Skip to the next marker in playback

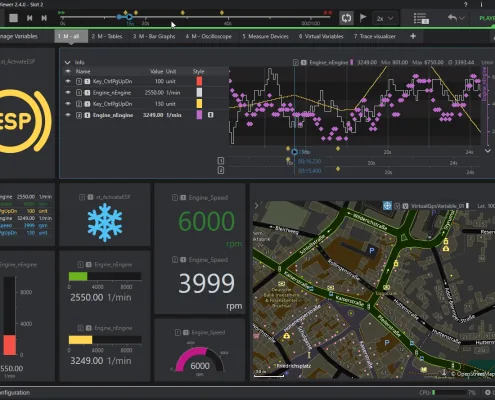pos(44,18)
